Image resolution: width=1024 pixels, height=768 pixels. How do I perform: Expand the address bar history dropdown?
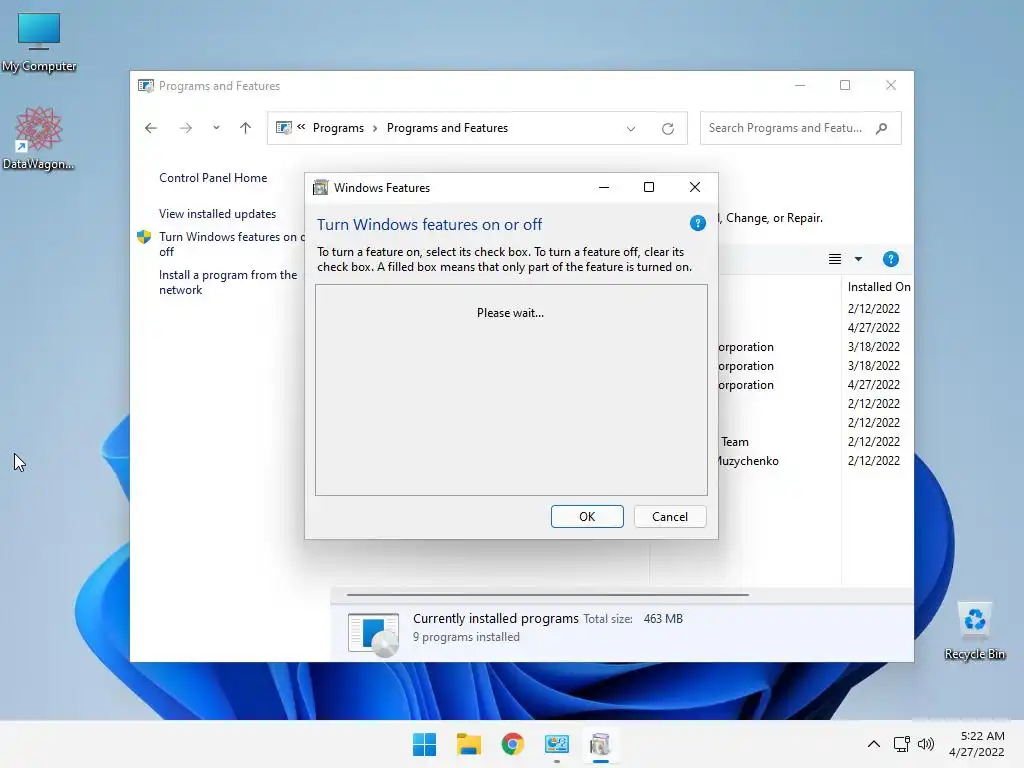tap(631, 129)
